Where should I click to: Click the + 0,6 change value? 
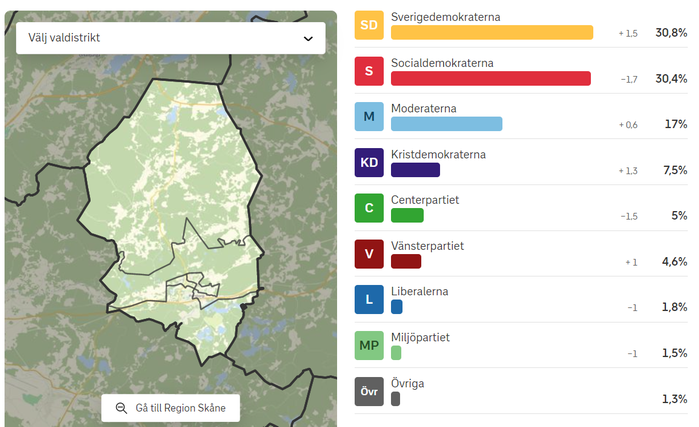point(628,125)
